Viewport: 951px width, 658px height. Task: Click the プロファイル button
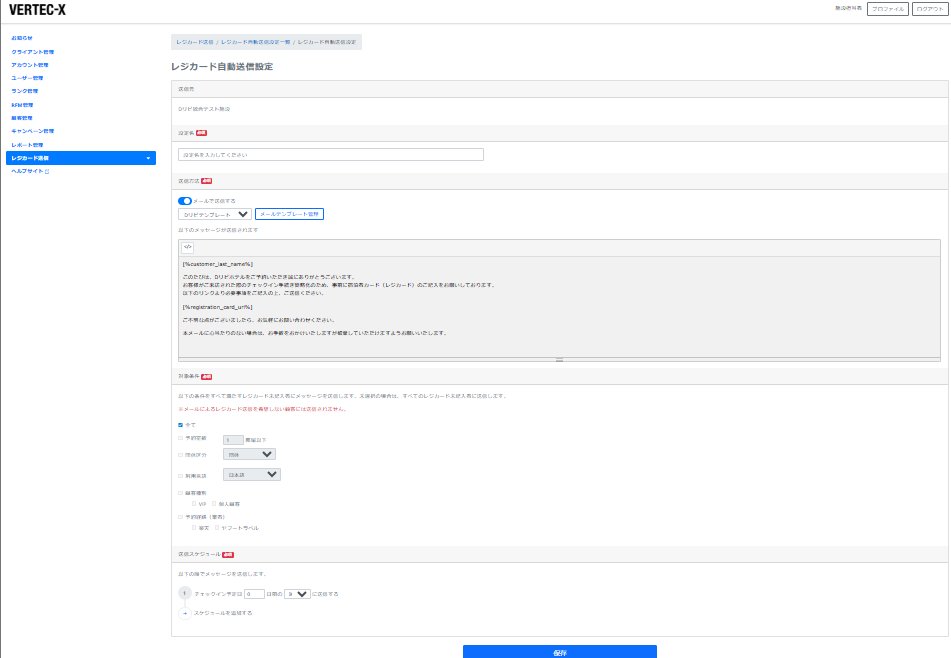[x=888, y=9]
